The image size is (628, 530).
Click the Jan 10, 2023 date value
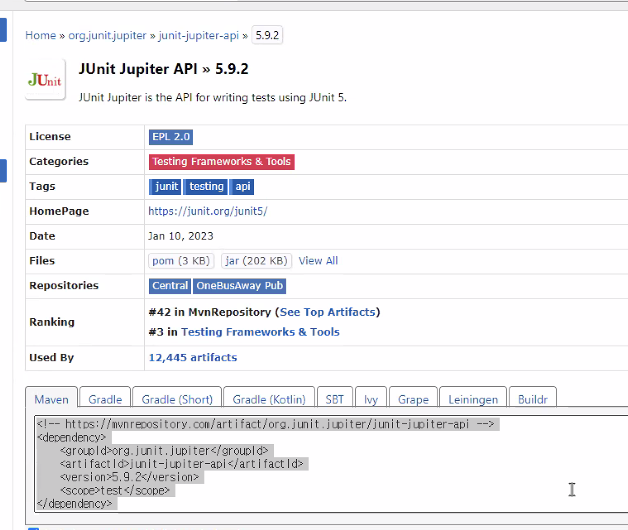click(x=181, y=236)
